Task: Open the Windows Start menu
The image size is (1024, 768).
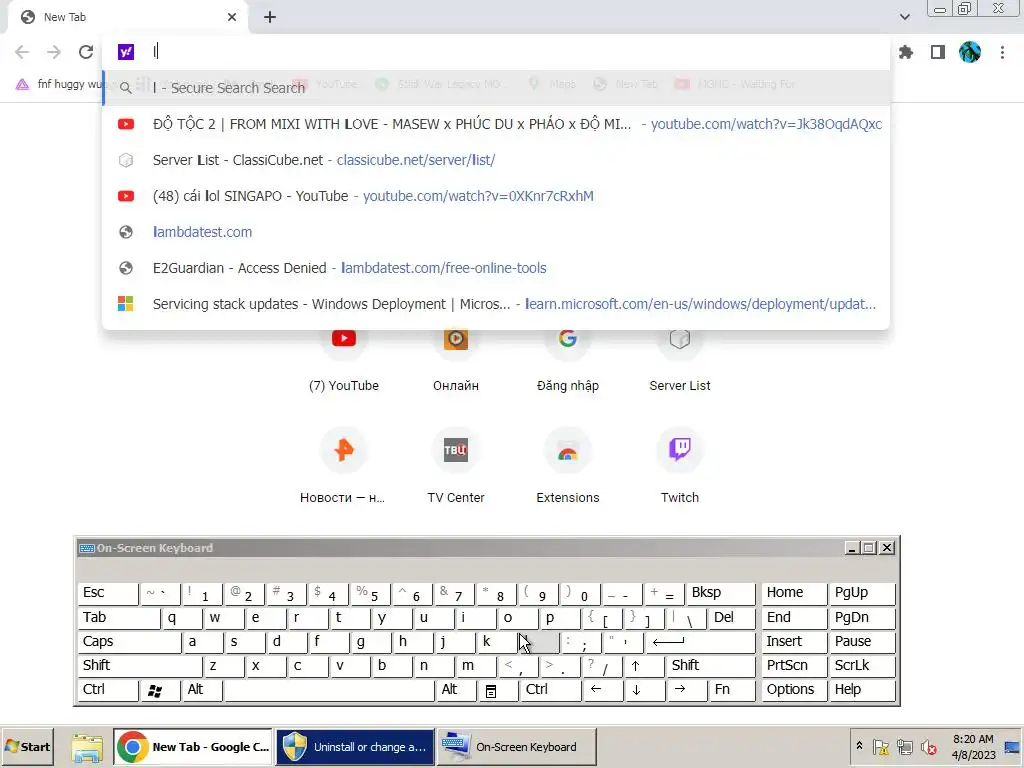Action: 27,746
